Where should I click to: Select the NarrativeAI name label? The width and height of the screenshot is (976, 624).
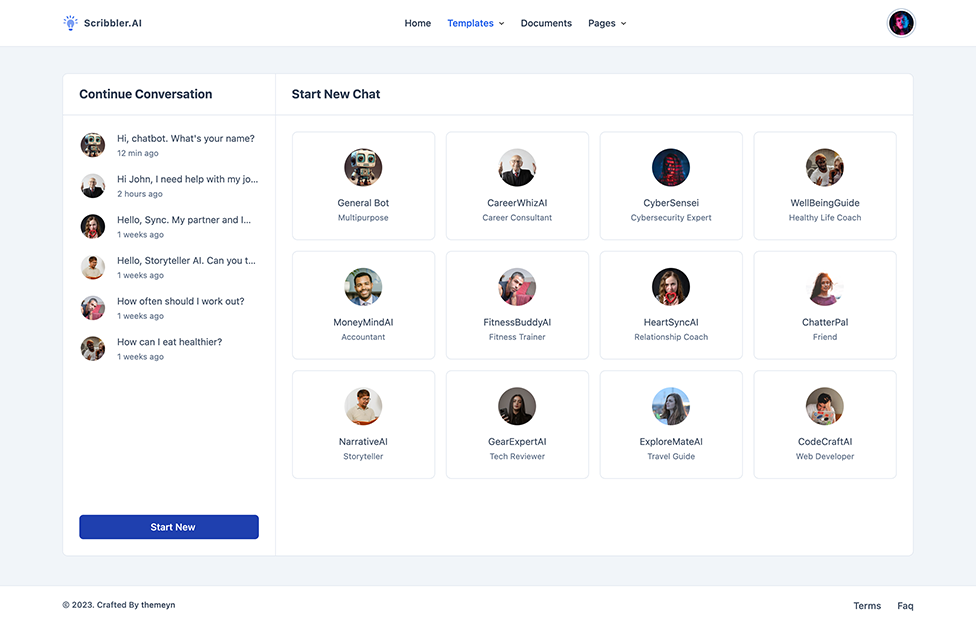pos(363,442)
